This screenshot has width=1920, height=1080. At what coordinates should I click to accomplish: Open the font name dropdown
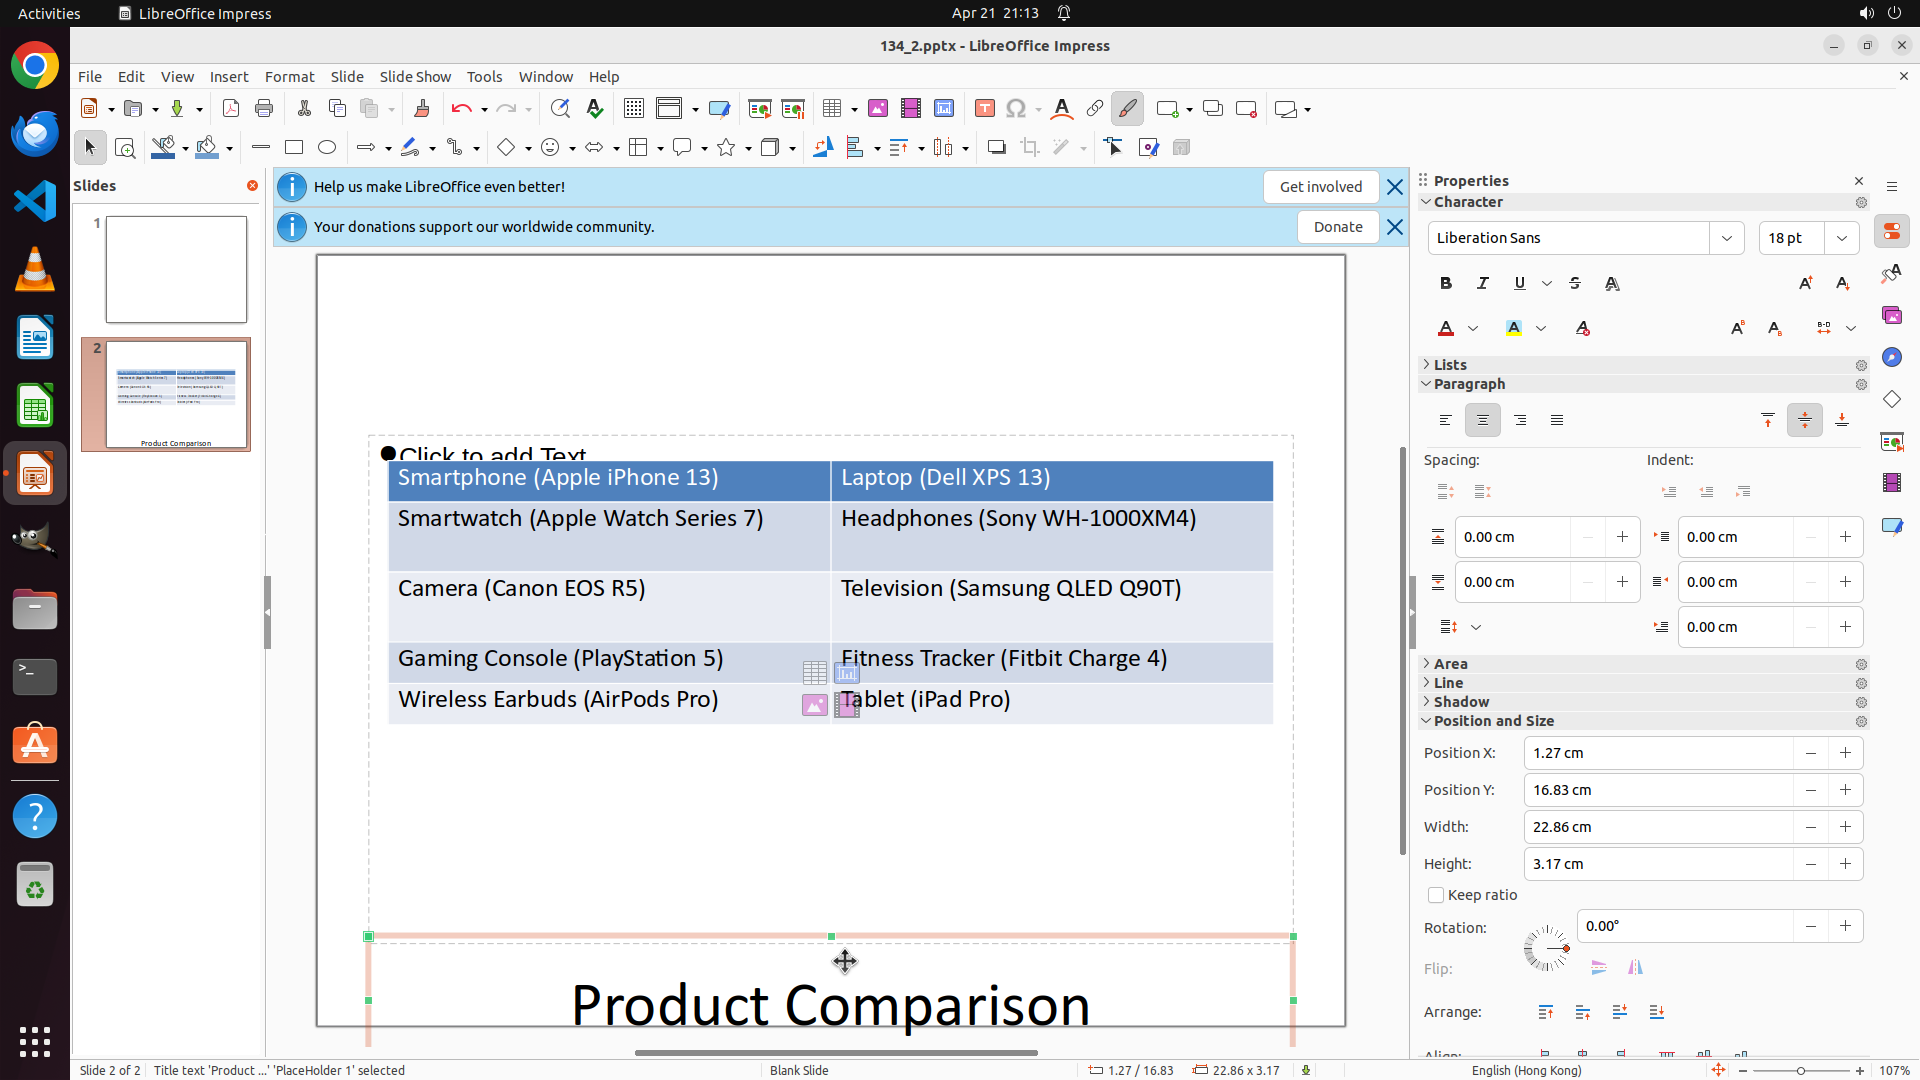pos(1727,238)
